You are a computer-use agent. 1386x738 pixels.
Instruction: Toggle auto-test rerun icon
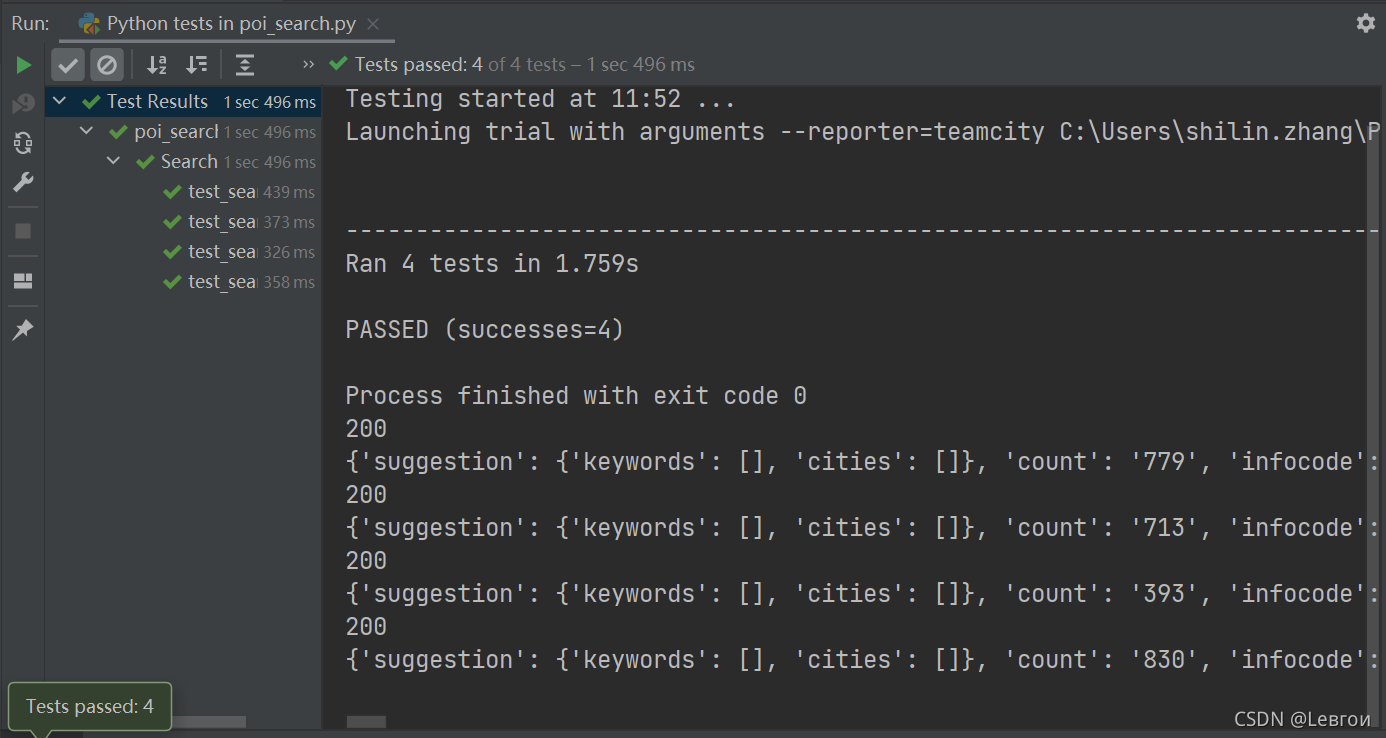click(23, 143)
